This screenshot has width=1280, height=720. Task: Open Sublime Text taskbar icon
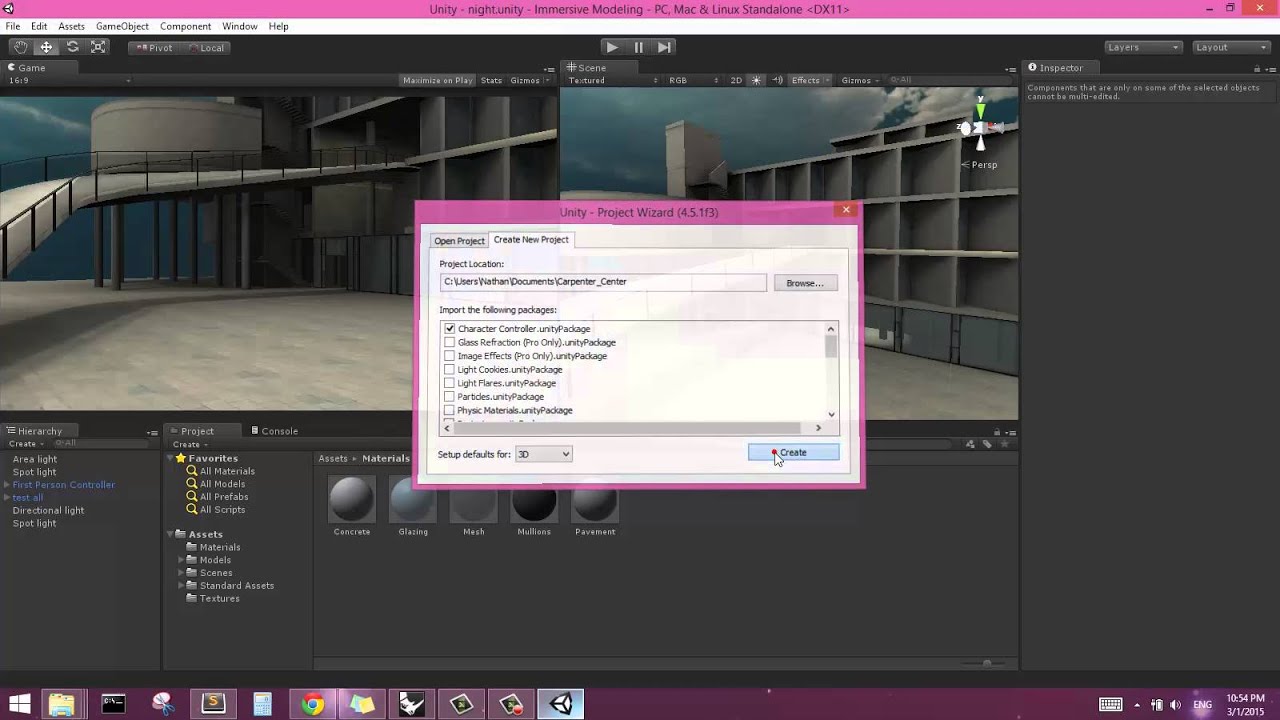tap(213, 704)
